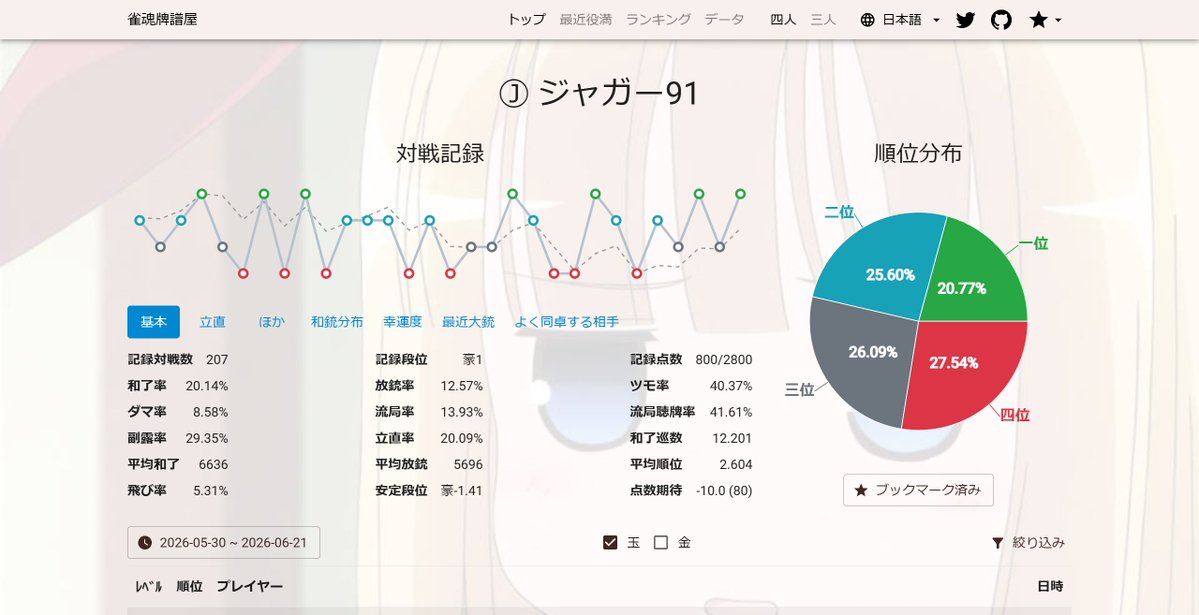Toggle the 玉 room checkbox
Viewport: 1199px width, 615px height.
tap(609, 542)
